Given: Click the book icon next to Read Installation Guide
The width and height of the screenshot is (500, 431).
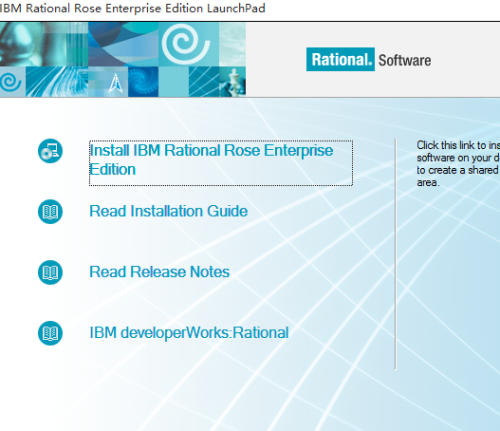Looking at the screenshot, I should 50,212.
